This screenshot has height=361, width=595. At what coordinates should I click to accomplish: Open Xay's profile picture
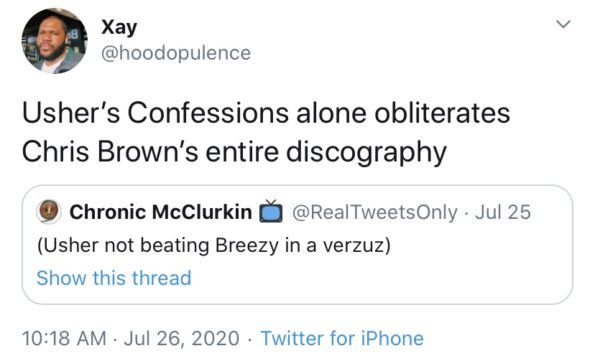coord(54,41)
